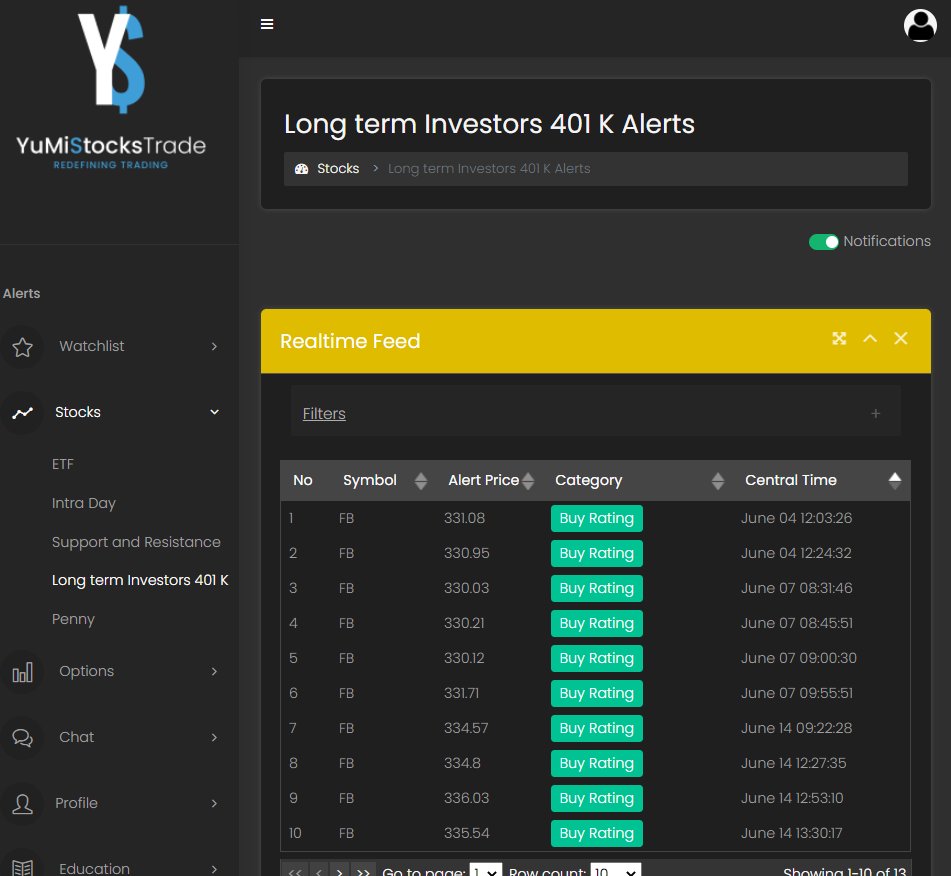Click Buy Rating badge for price 331.08

597,519
